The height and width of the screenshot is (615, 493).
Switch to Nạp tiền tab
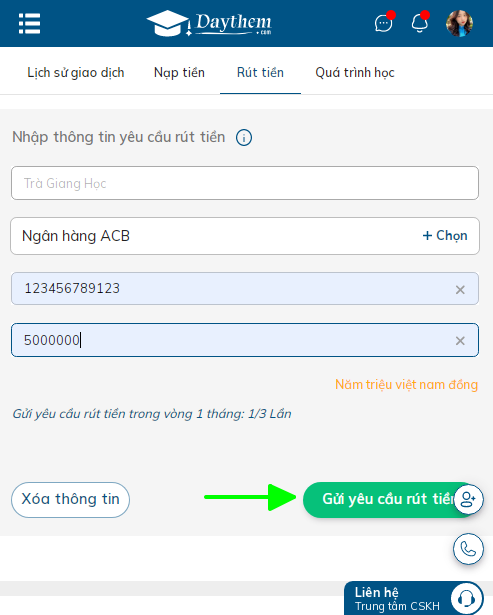click(179, 73)
